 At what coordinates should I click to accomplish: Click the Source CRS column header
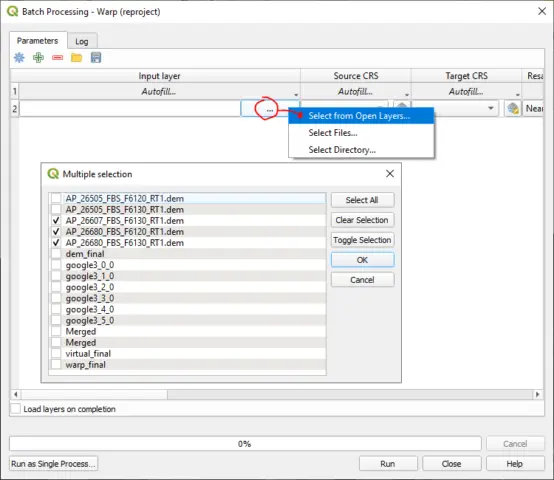[x=356, y=76]
